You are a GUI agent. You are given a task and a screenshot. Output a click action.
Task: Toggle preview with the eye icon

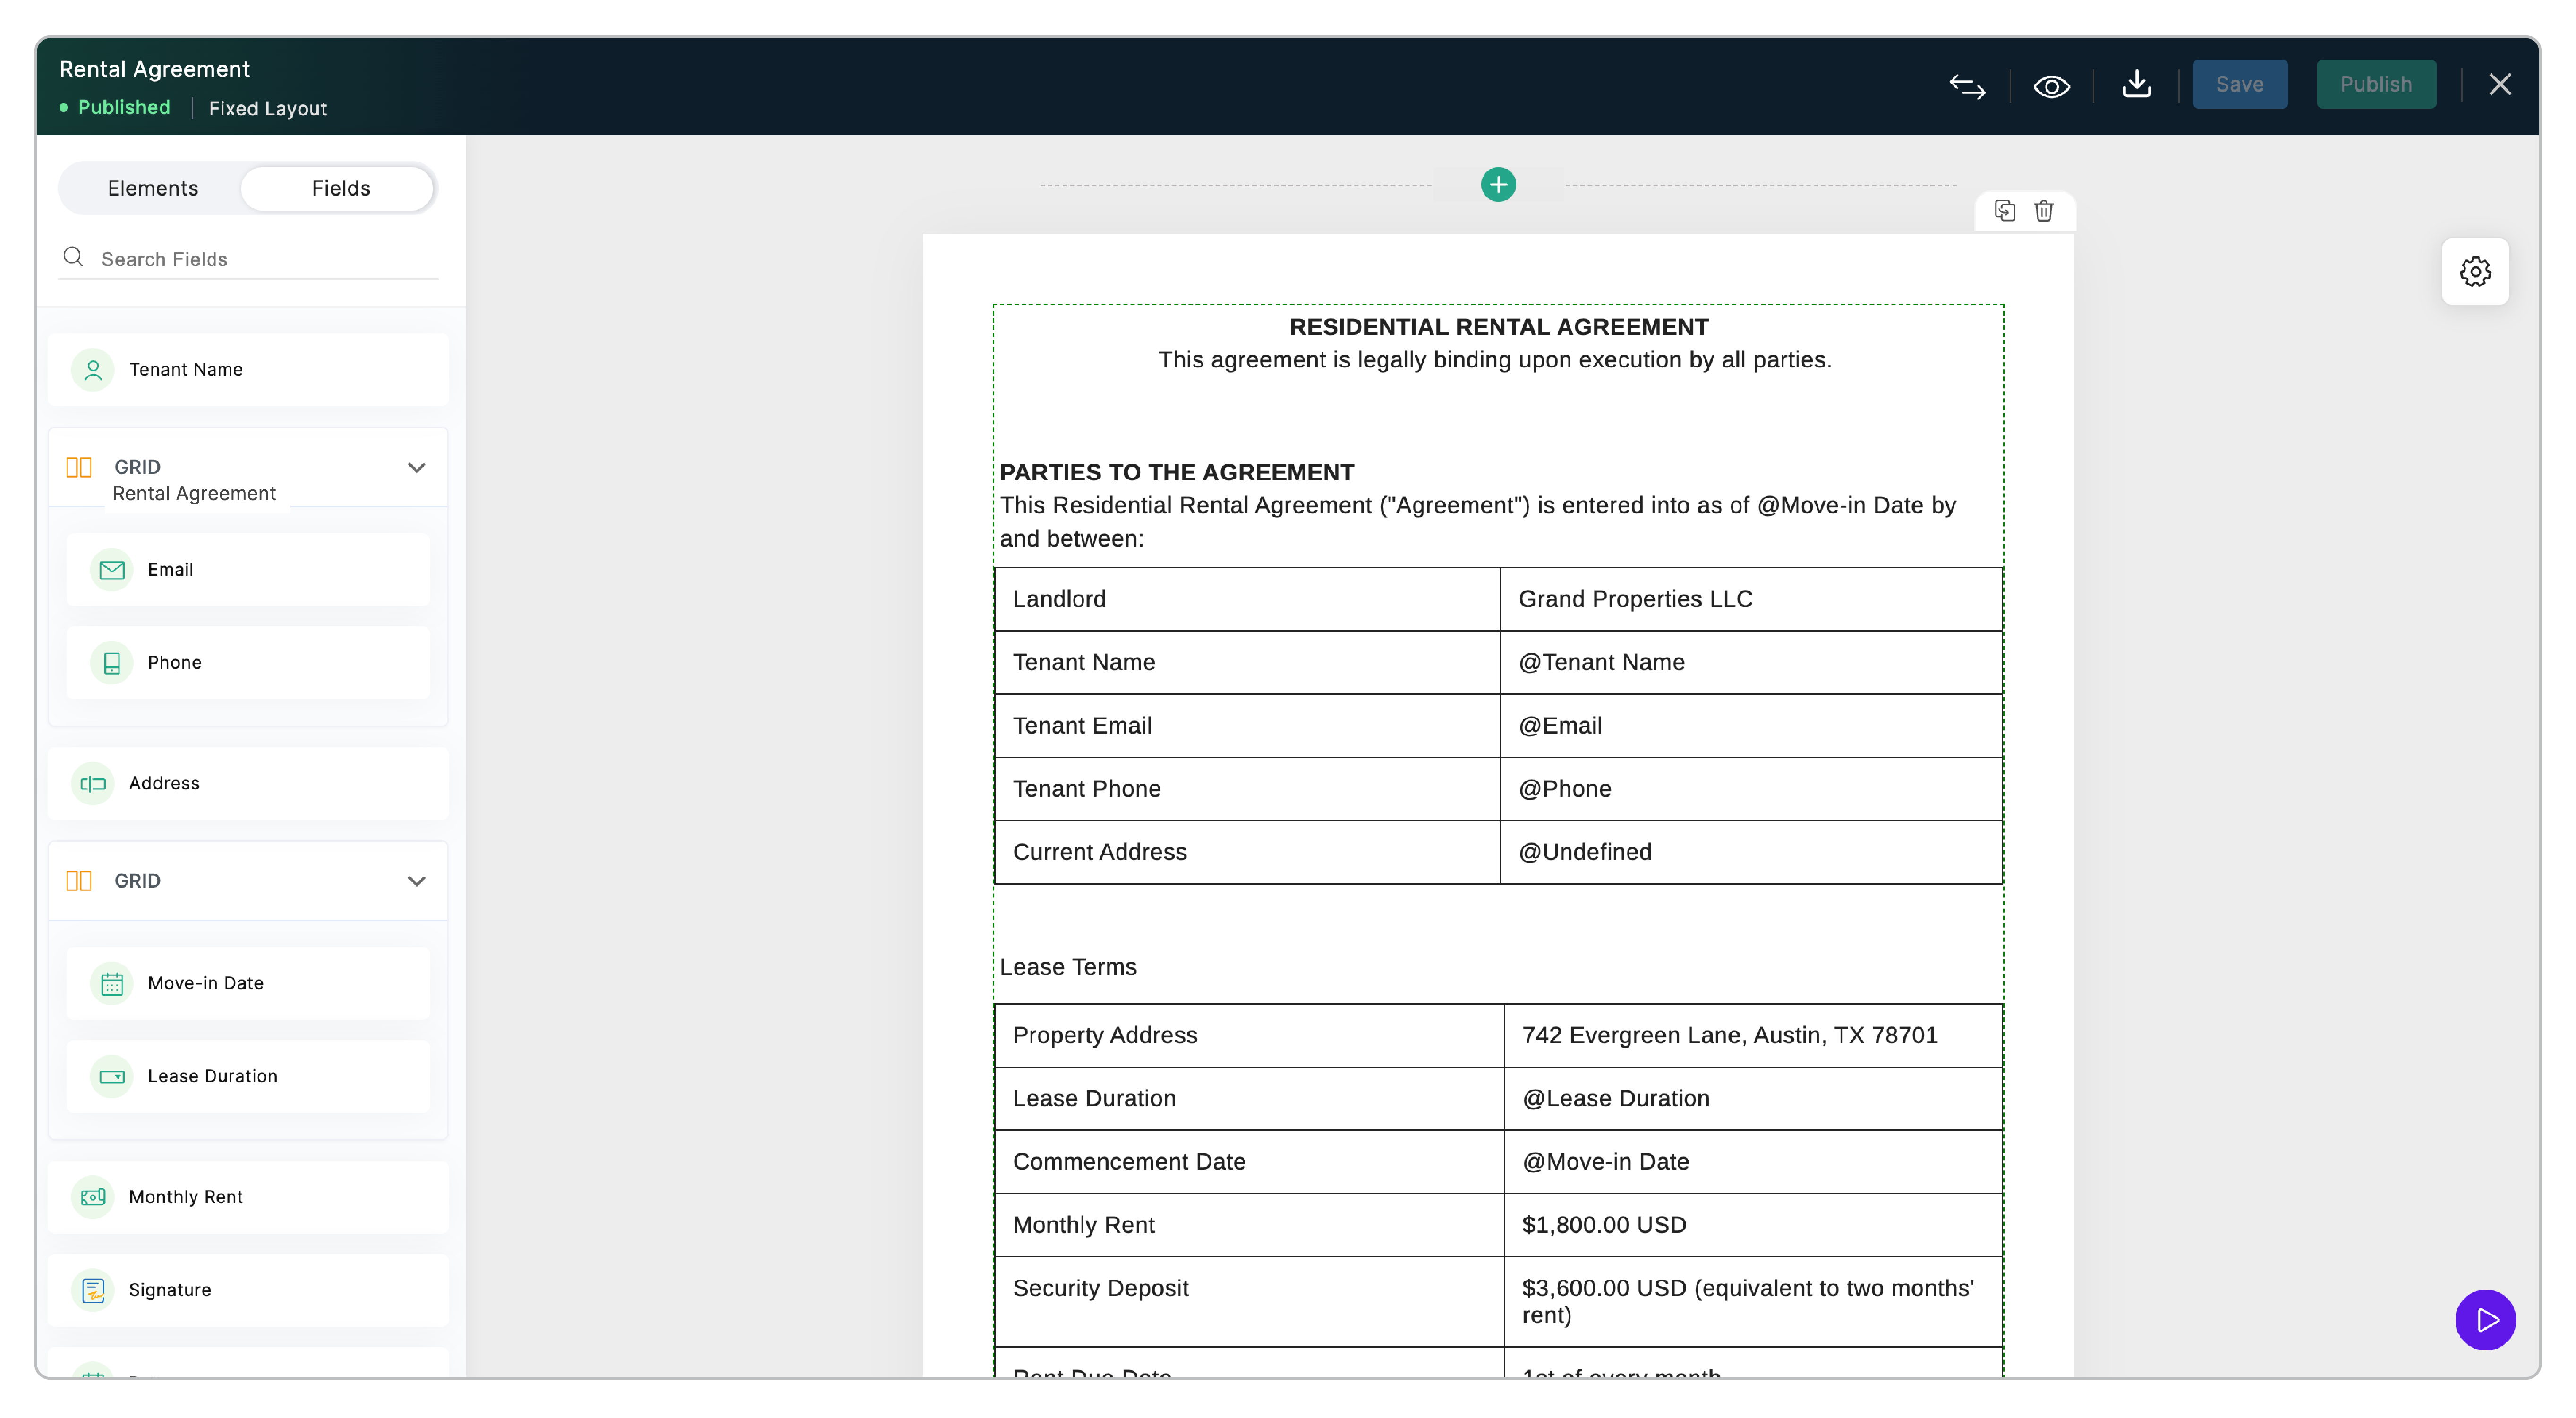(2051, 86)
